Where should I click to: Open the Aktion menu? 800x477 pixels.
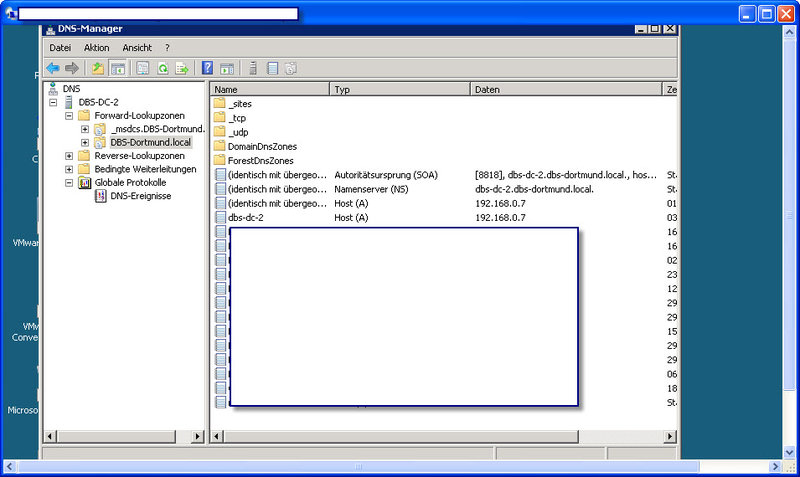[x=96, y=47]
